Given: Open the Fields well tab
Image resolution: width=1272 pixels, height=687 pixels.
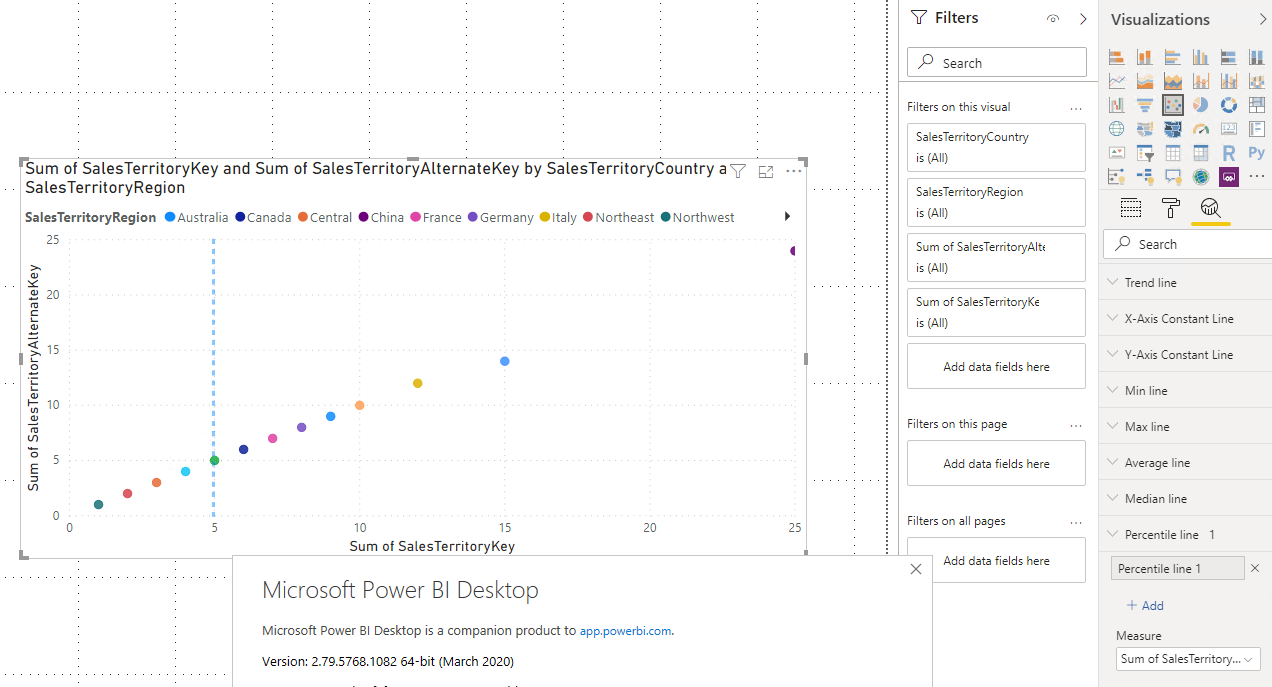Looking at the screenshot, I should pyautogui.click(x=1131, y=208).
